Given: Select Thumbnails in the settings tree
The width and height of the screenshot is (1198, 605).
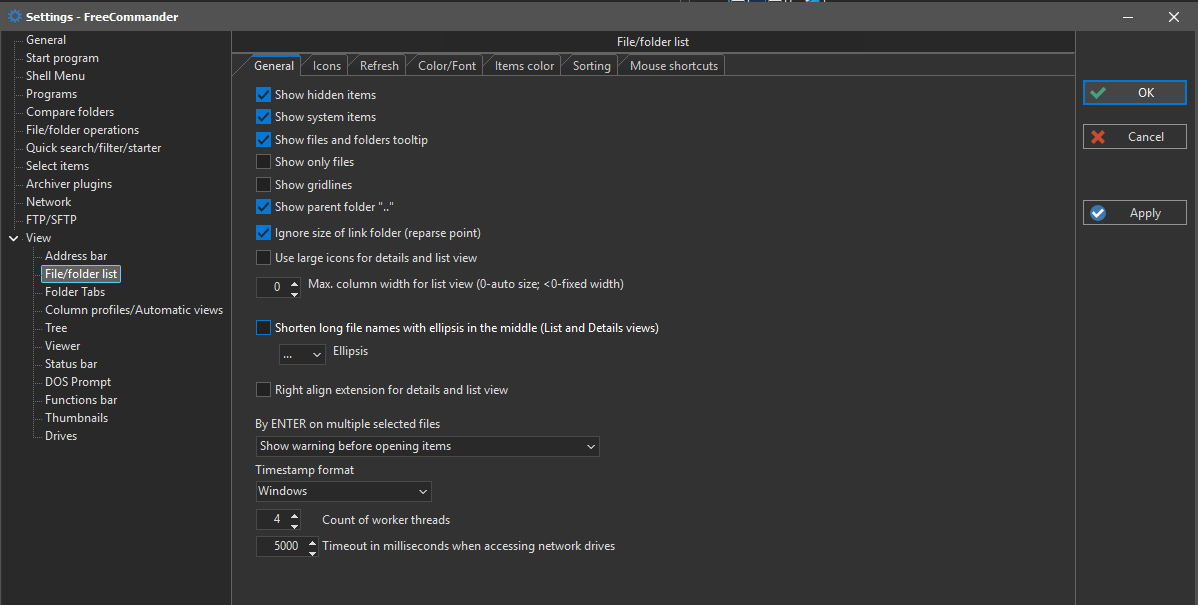Looking at the screenshot, I should click(x=76, y=418).
